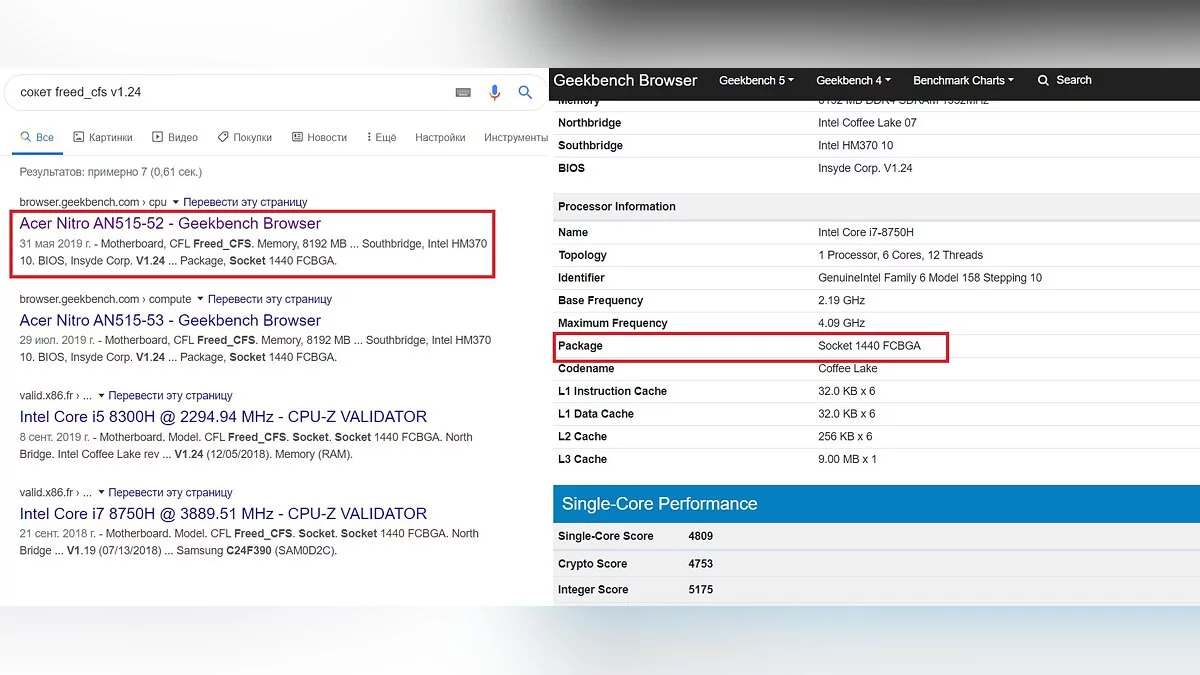Switch to the Видео search tab
Viewport: 1200px width, 675px height.
175,137
